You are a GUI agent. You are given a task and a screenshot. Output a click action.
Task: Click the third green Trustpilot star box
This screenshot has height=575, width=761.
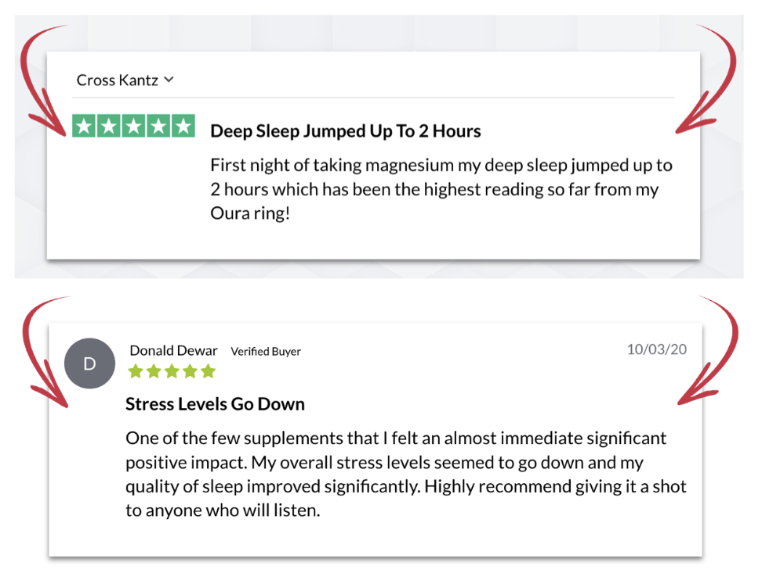click(x=133, y=126)
